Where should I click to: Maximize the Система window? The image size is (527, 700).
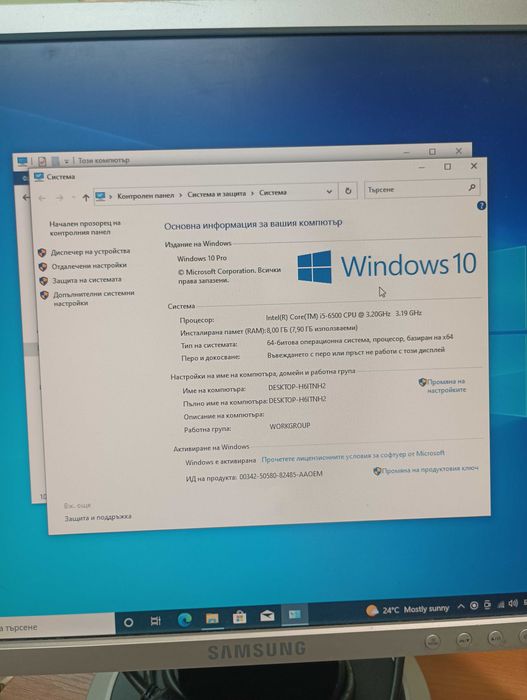click(x=448, y=167)
